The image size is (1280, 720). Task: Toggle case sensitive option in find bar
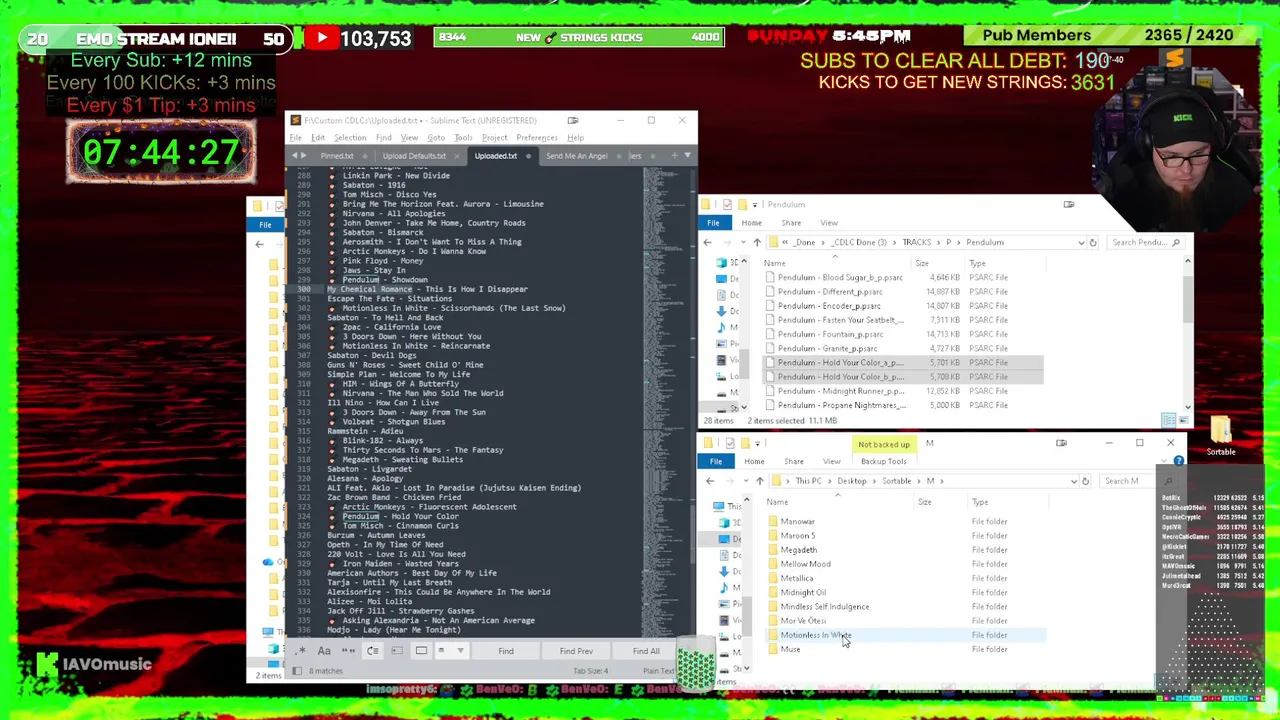click(324, 651)
